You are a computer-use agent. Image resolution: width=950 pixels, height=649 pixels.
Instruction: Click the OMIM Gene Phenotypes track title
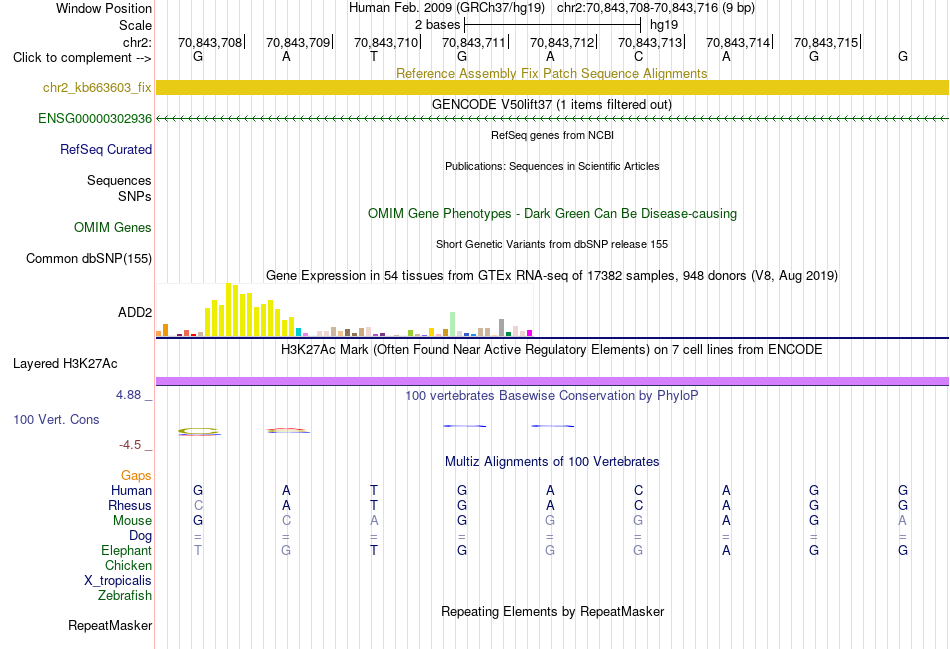(x=552, y=213)
